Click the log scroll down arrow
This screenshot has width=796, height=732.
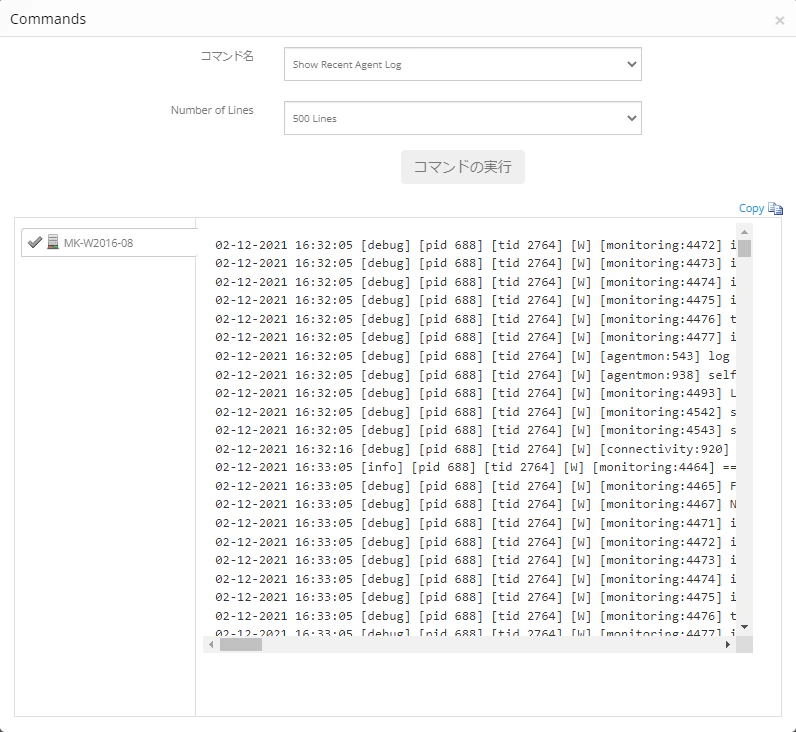point(744,627)
